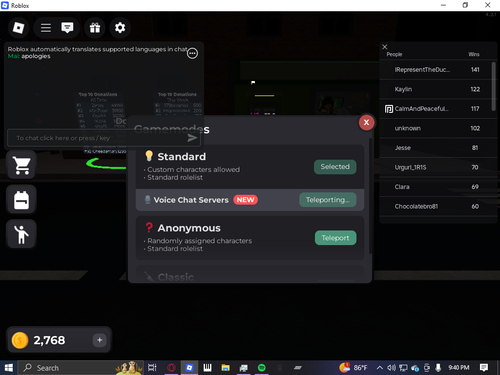The image size is (500, 375).
Task: Click the Gamemodes list scrollbar
Action: 370,196
